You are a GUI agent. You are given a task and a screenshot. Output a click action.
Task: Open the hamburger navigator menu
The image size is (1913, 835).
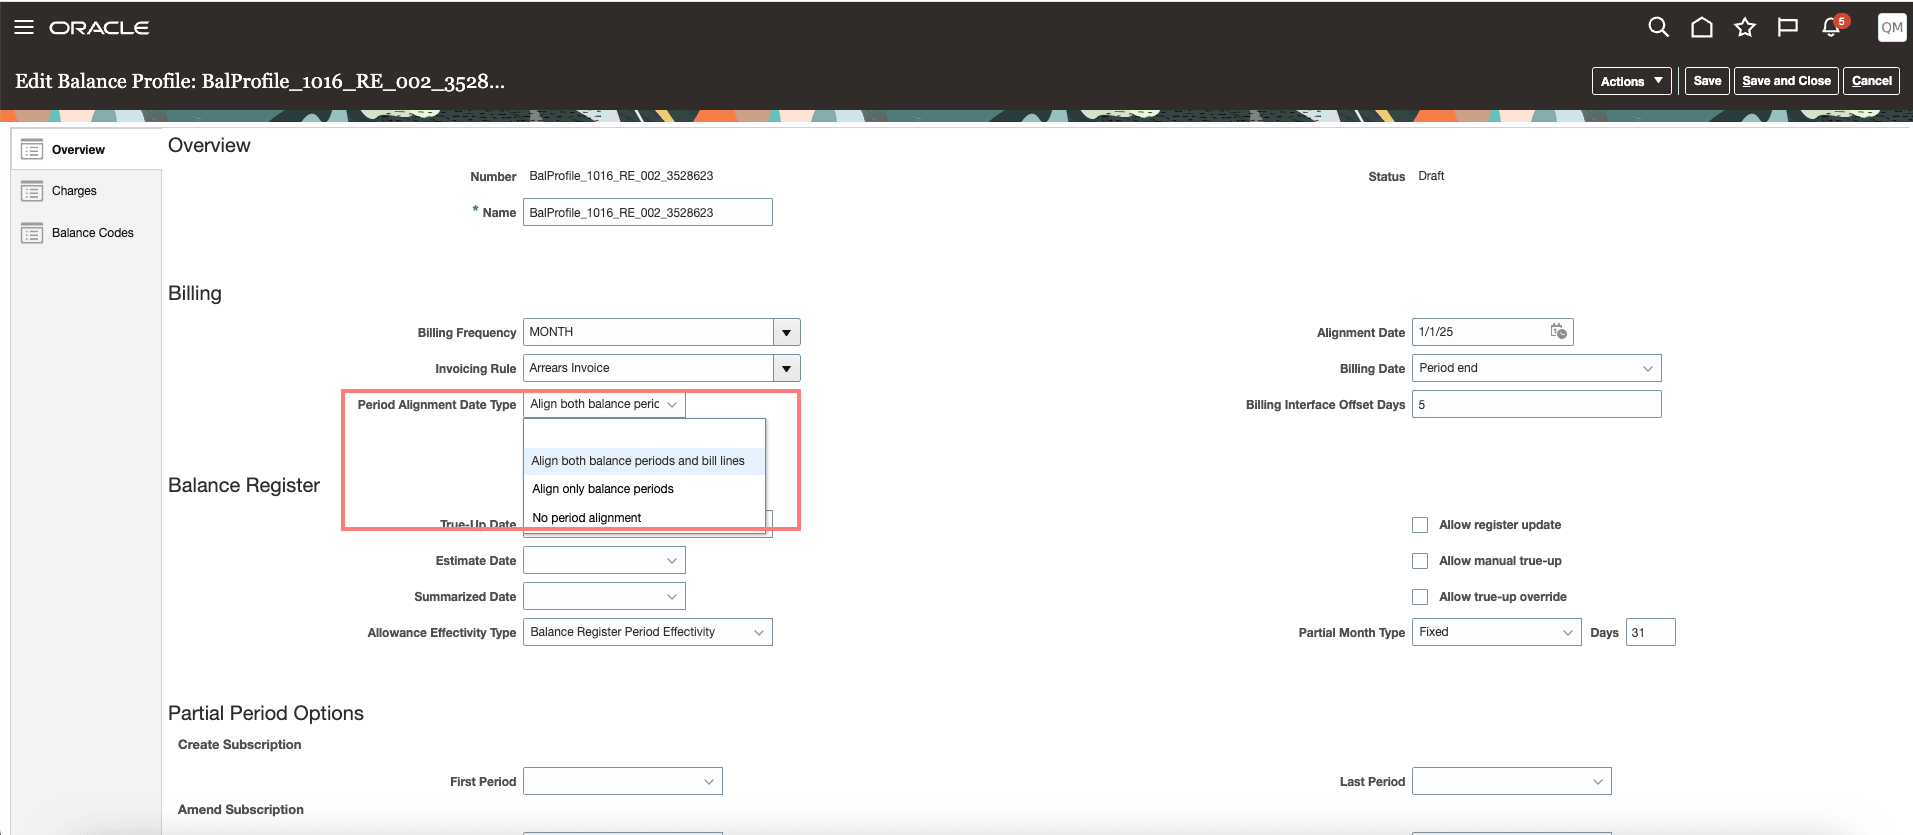coord(24,27)
